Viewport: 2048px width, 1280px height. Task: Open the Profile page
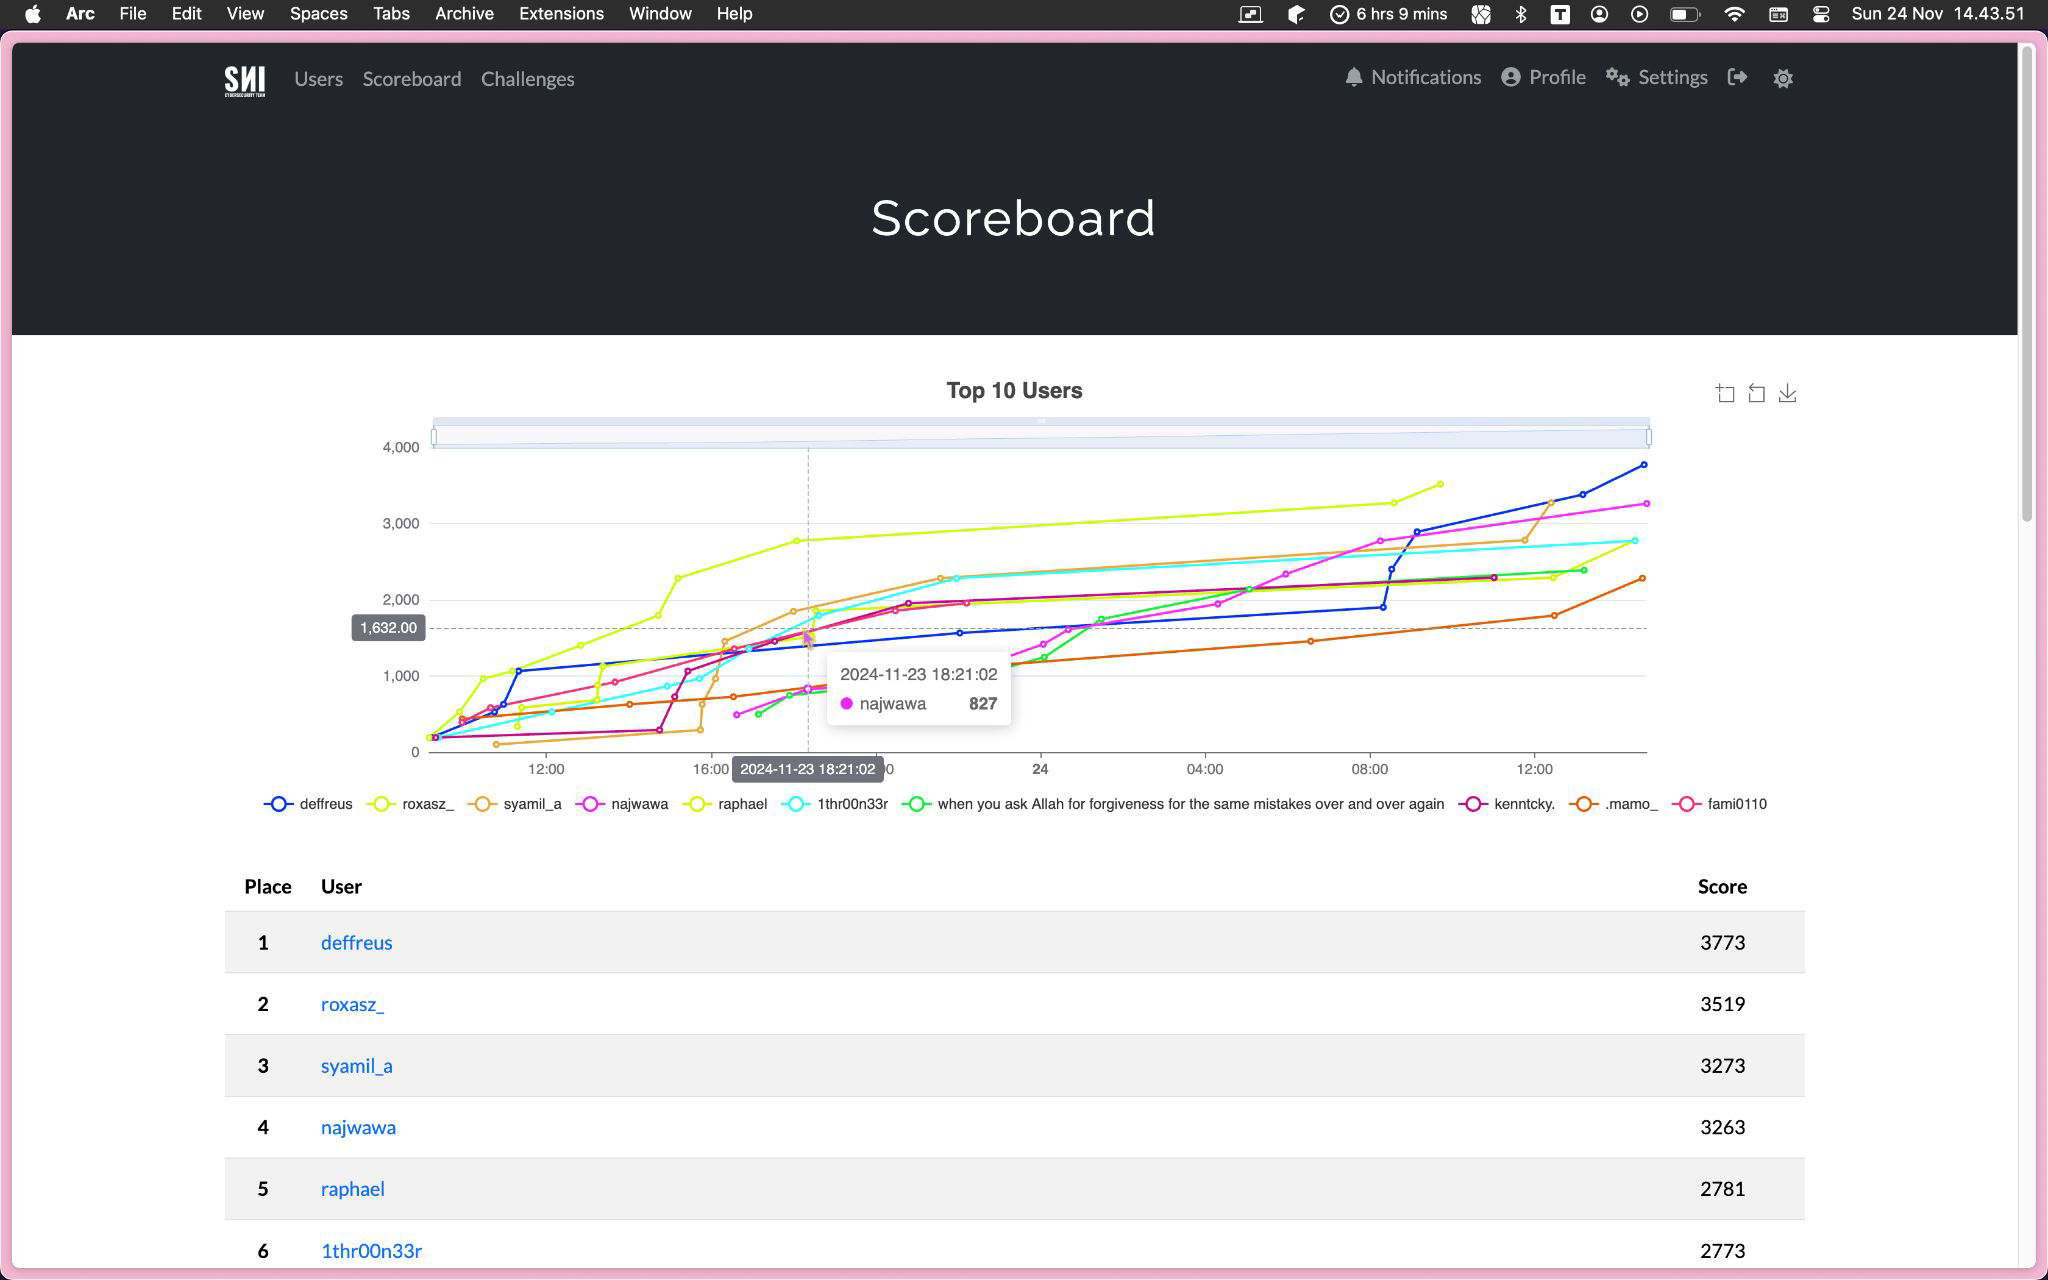pos(1543,77)
